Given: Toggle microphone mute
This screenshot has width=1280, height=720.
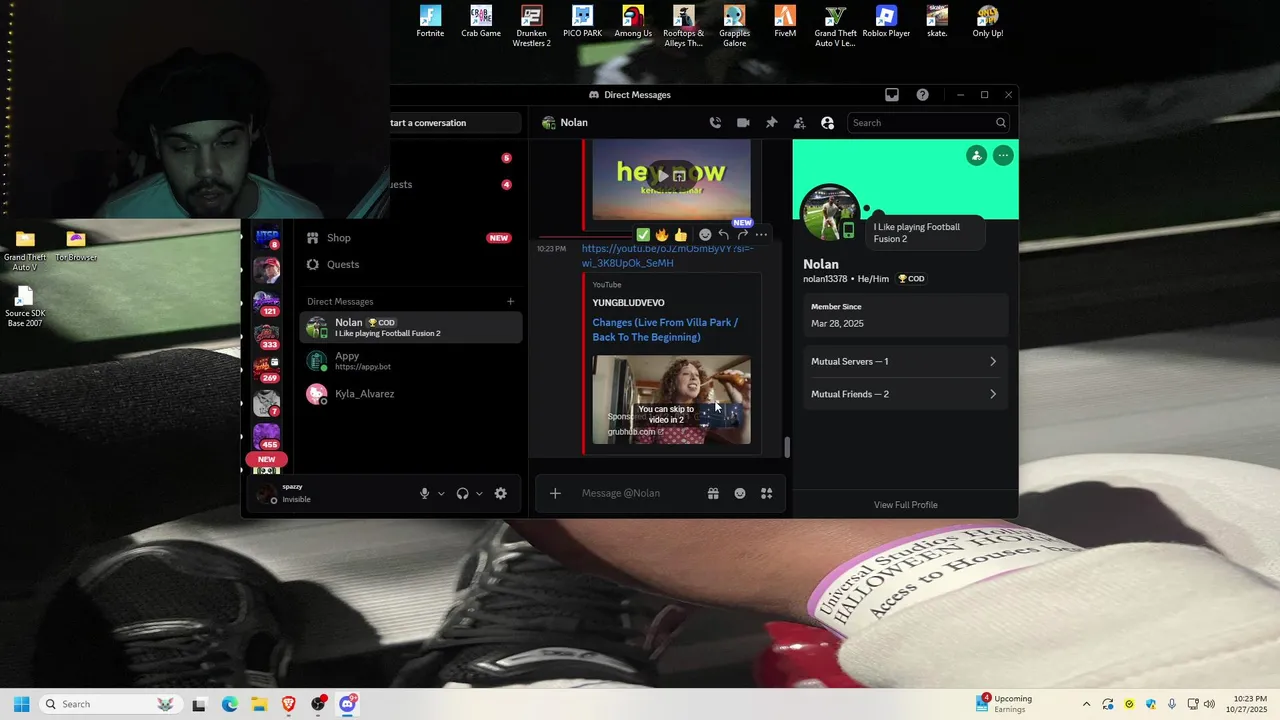Looking at the screenshot, I should coord(425,493).
